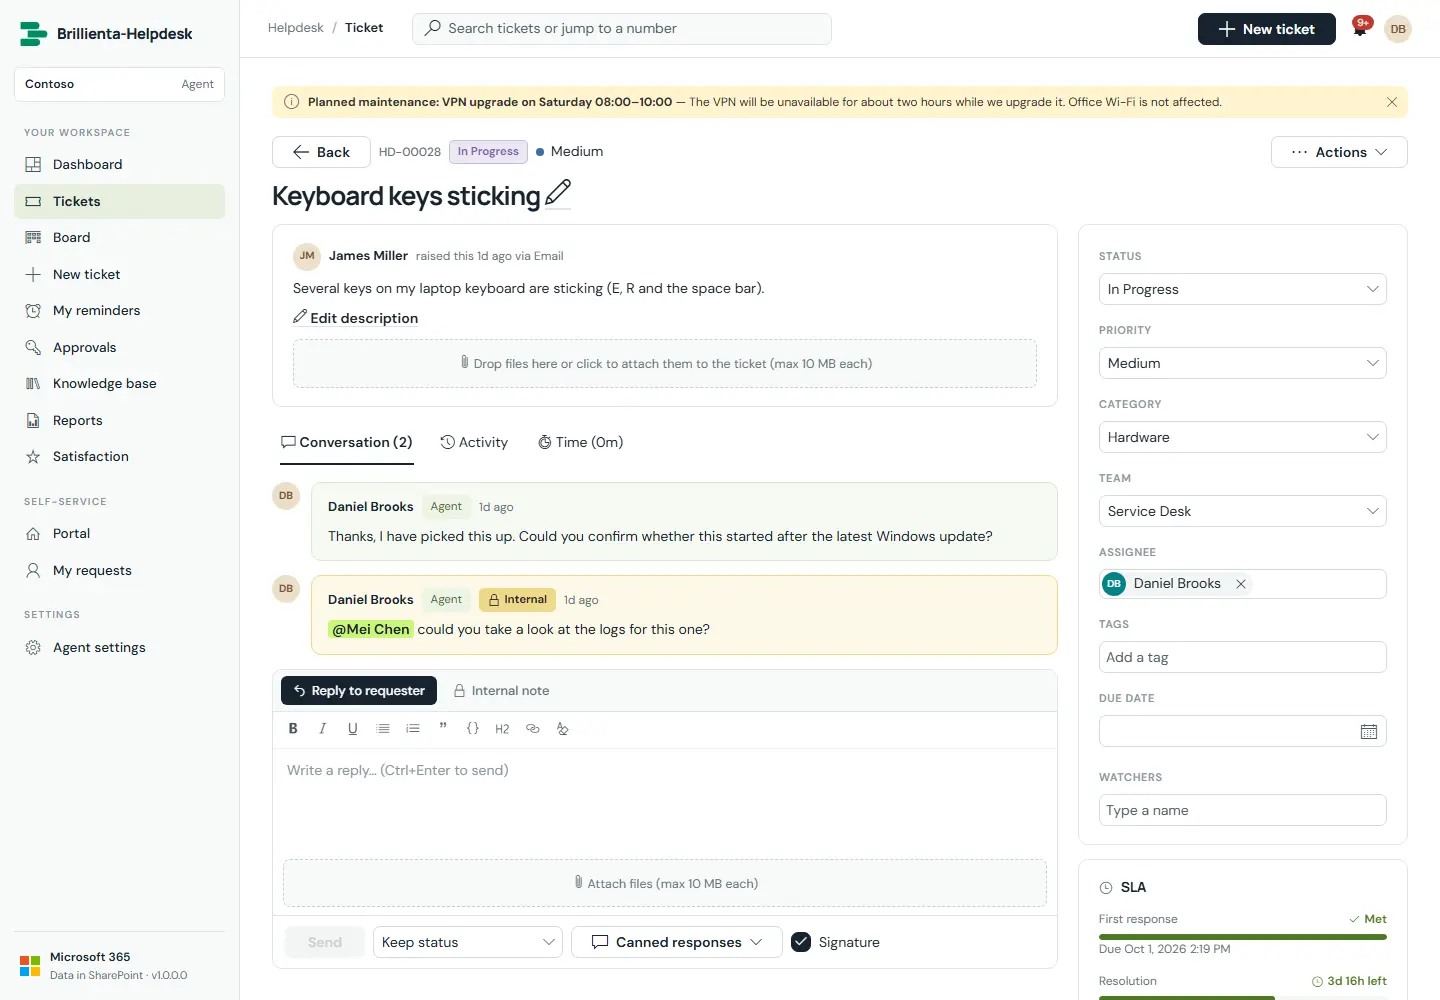The image size is (1440, 1000).
Task: Toggle the Signature checkbox
Action: tap(801, 942)
